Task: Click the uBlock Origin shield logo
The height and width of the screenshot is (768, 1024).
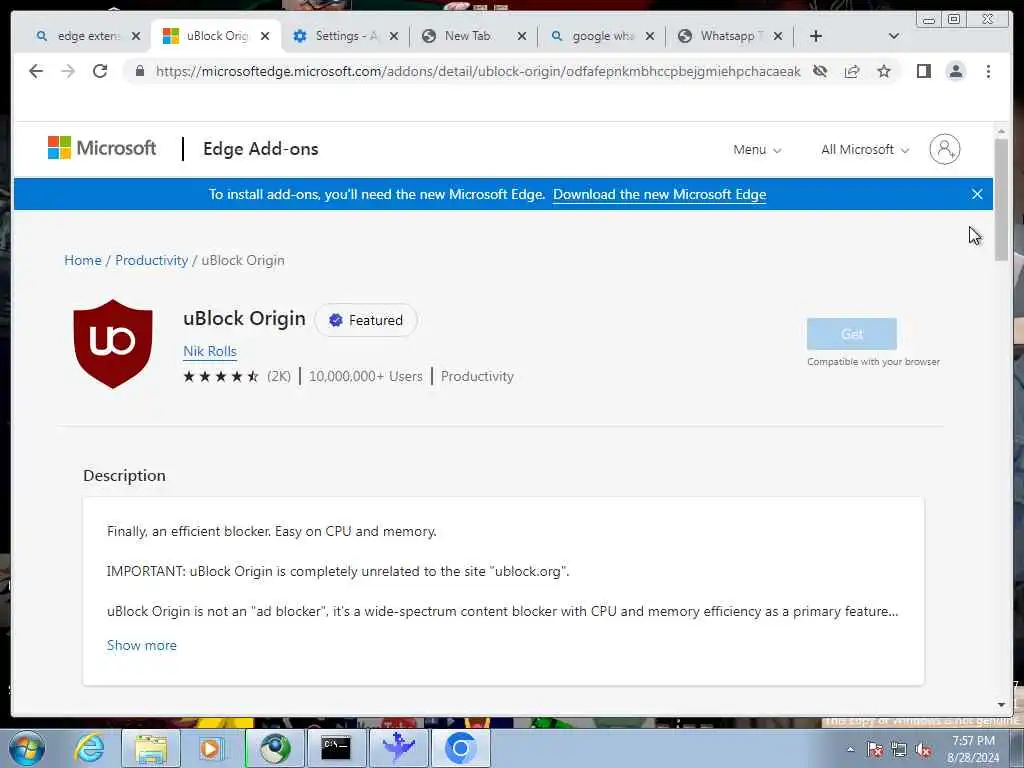Action: tap(113, 344)
